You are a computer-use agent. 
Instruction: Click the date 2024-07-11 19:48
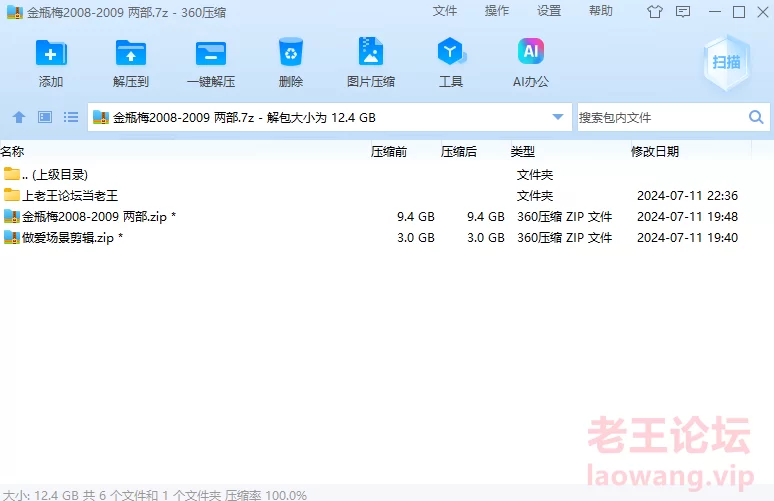687,217
